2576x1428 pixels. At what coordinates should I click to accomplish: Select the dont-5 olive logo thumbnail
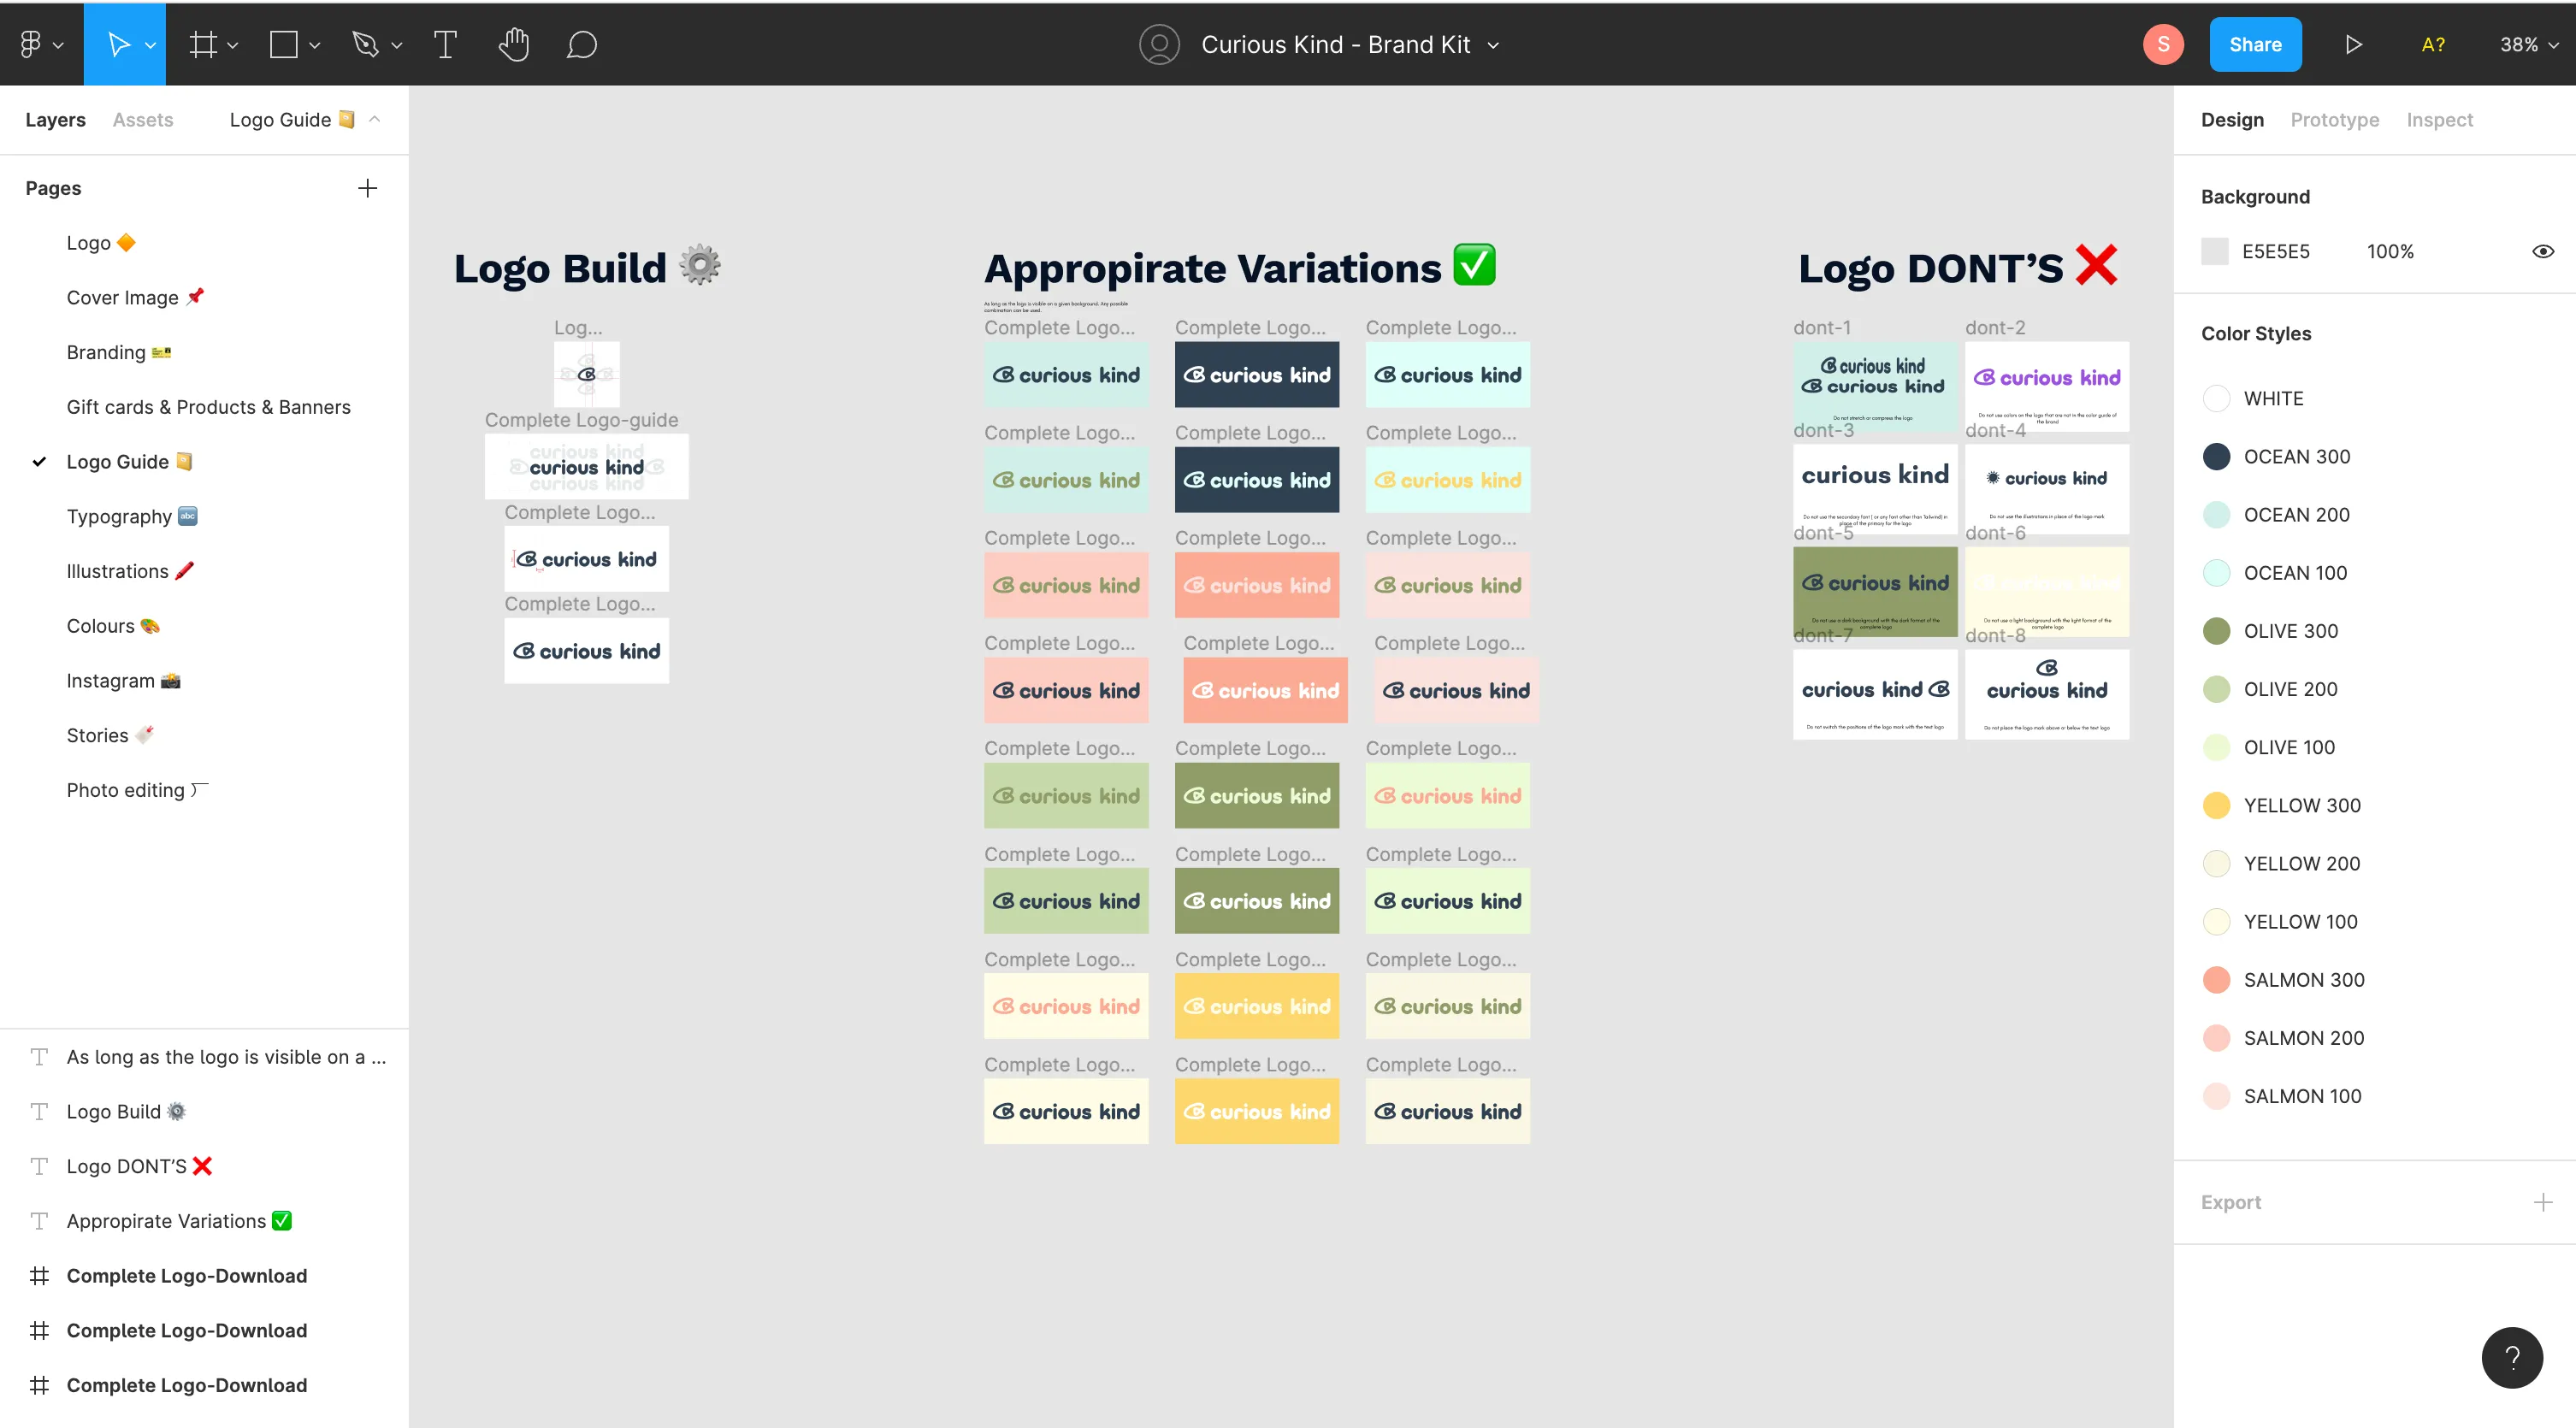coord(1875,591)
